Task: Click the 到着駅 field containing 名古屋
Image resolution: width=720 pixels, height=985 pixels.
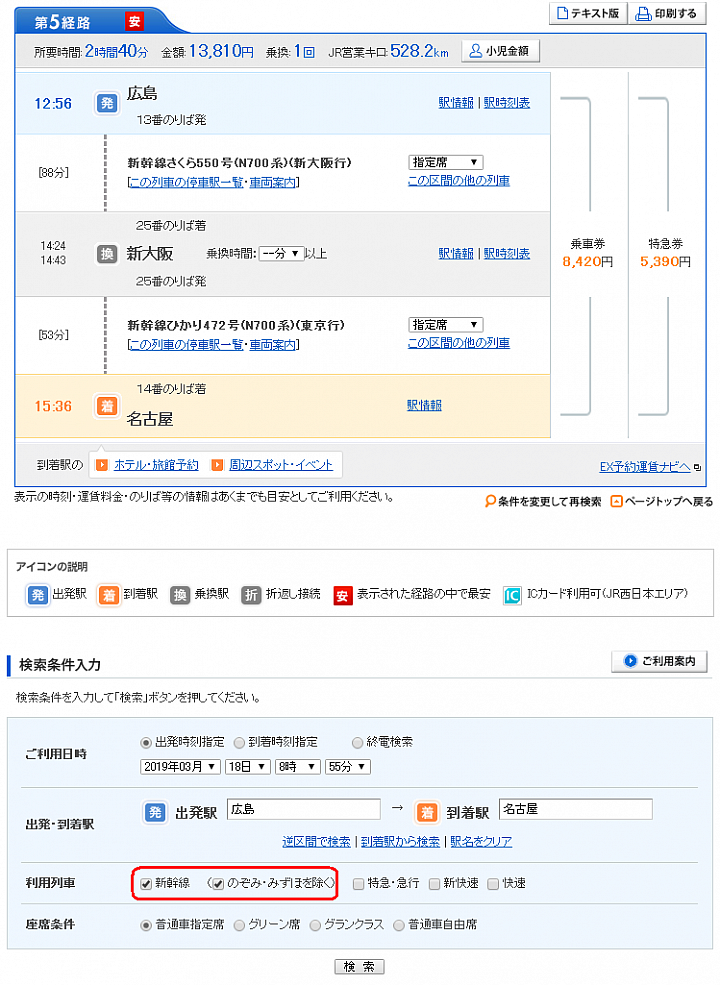Action: (575, 809)
